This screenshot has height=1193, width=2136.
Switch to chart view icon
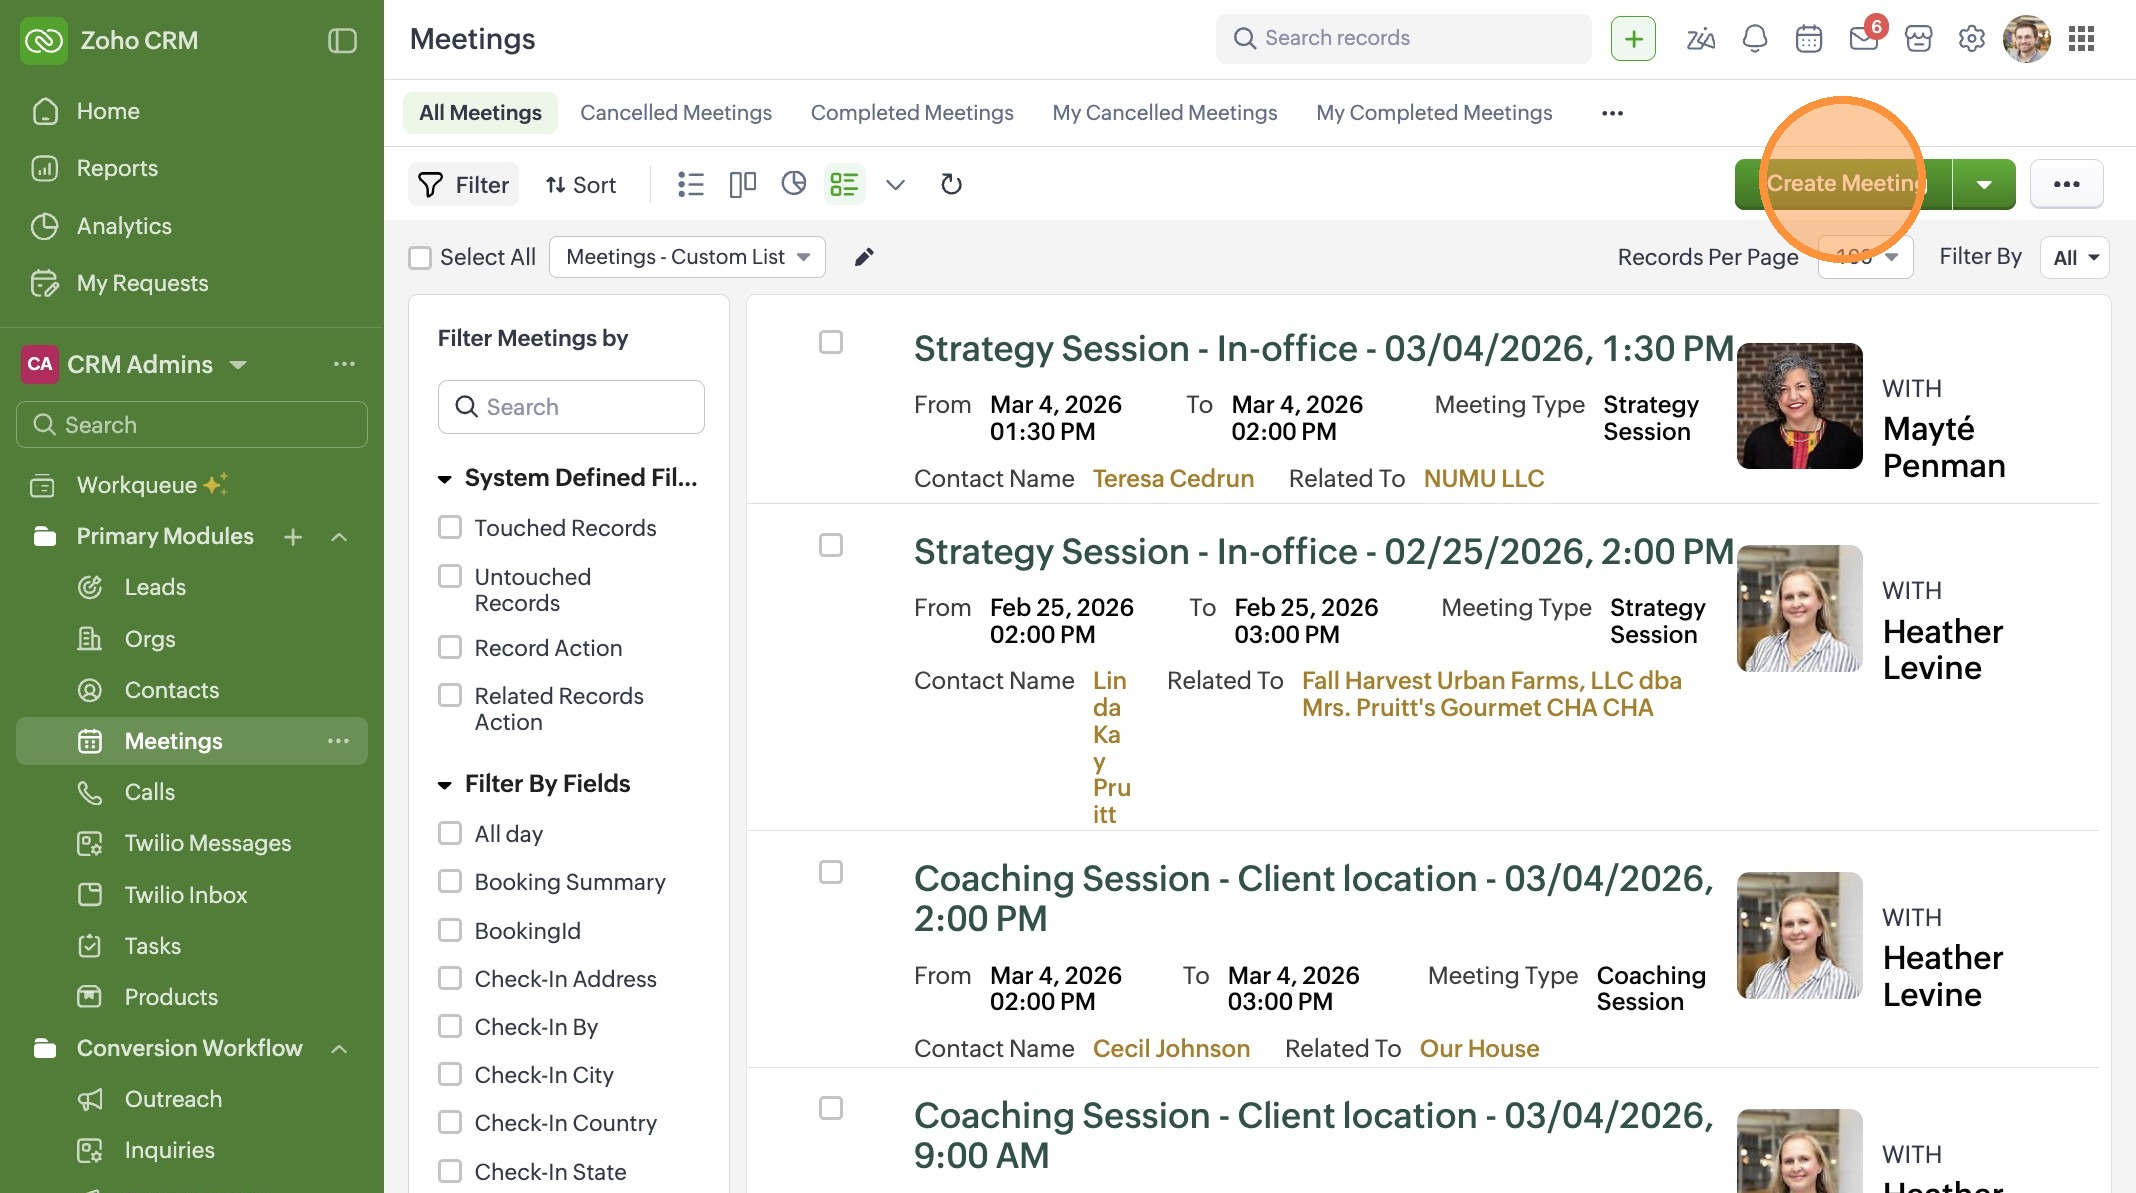(x=794, y=184)
